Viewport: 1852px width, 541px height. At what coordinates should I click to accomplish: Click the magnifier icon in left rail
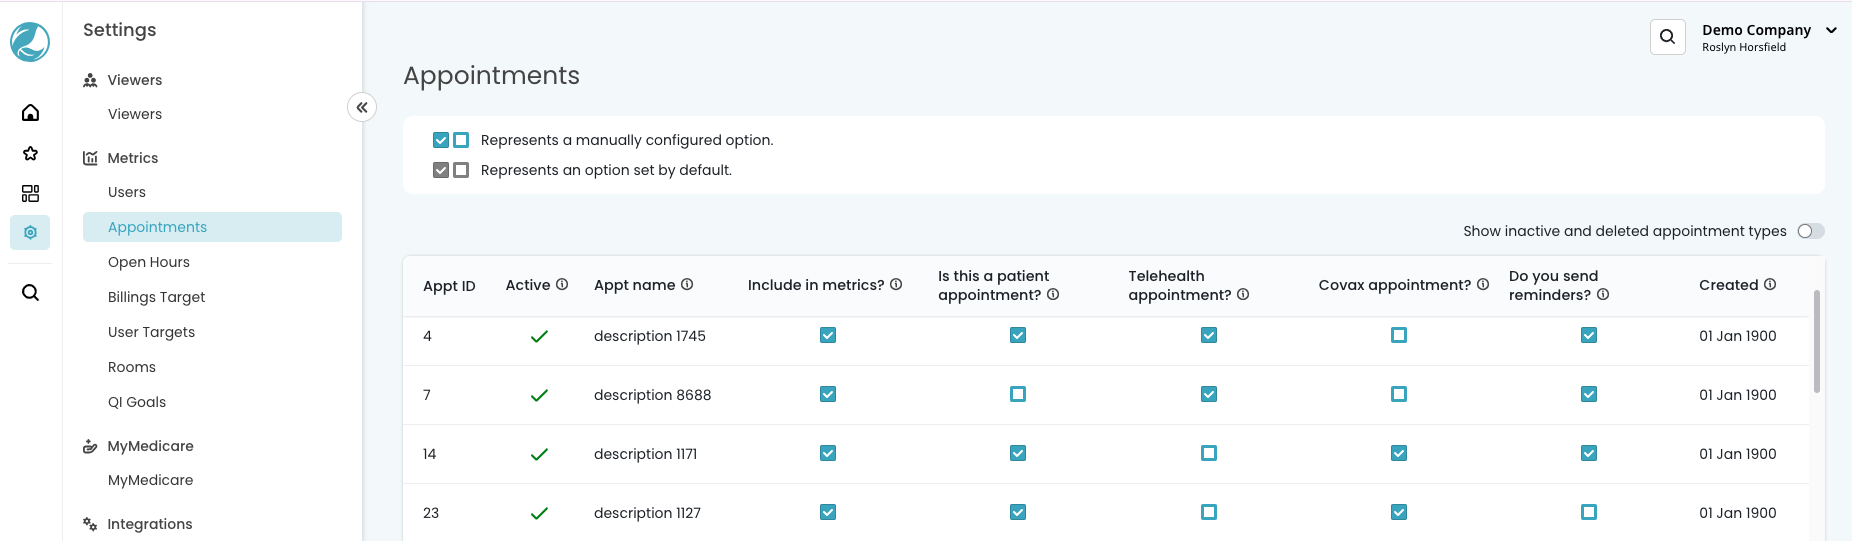[30, 293]
